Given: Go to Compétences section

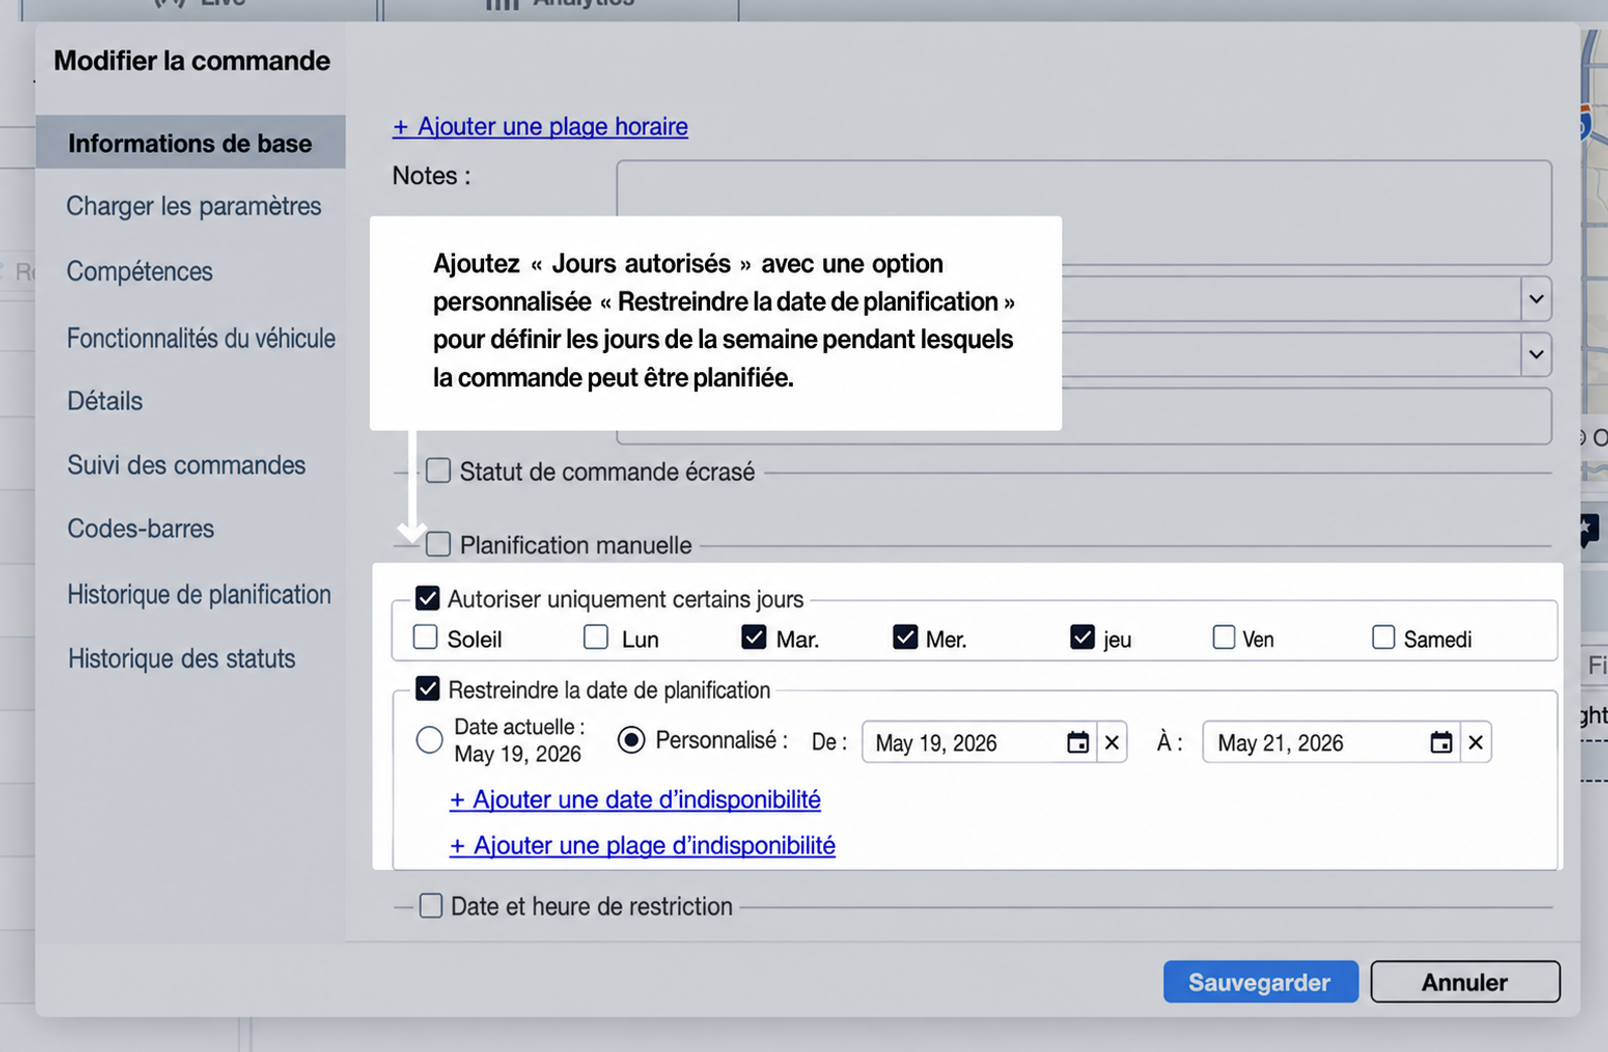Looking at the screenshot, I should (140, 271).
